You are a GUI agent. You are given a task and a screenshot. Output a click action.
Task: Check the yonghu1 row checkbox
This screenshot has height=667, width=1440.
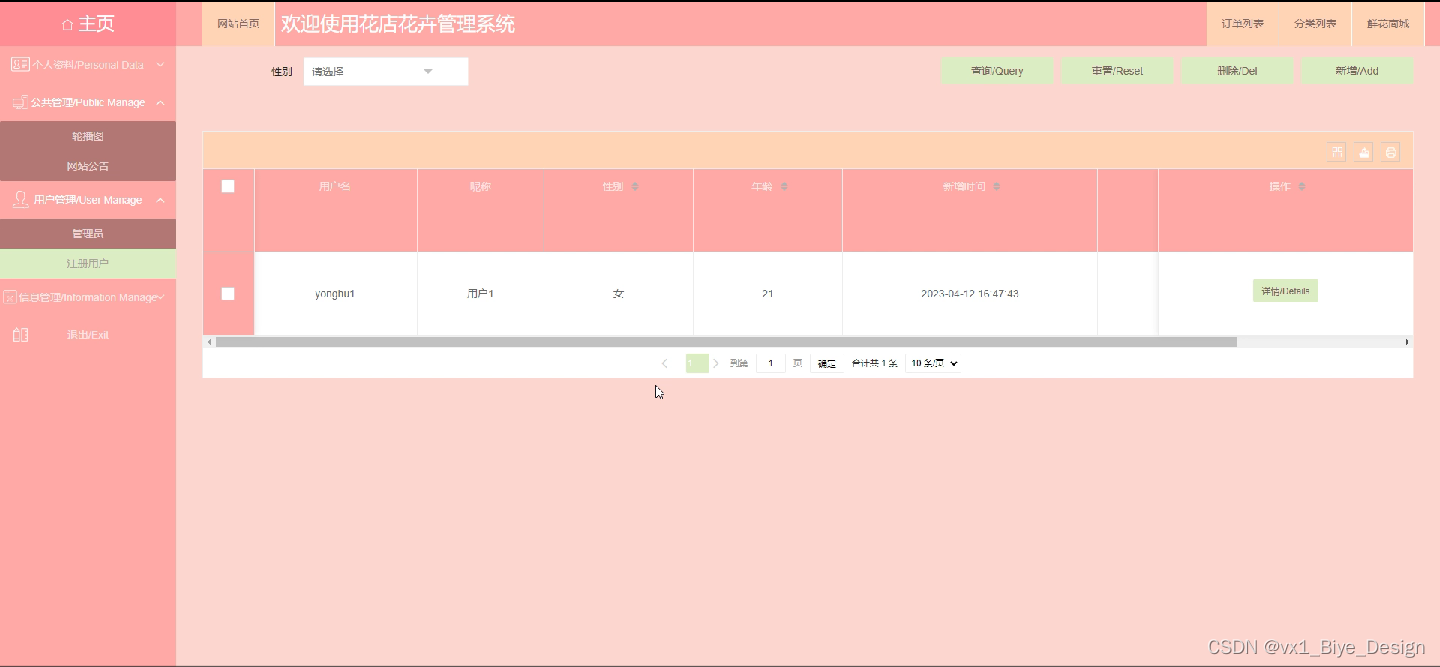[x=228, y=293]
